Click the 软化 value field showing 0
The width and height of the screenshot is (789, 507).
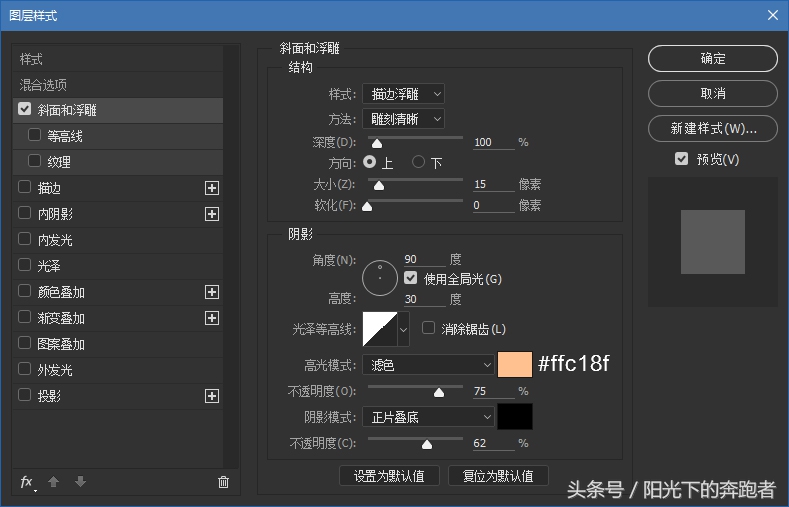[x=494, y=205]
